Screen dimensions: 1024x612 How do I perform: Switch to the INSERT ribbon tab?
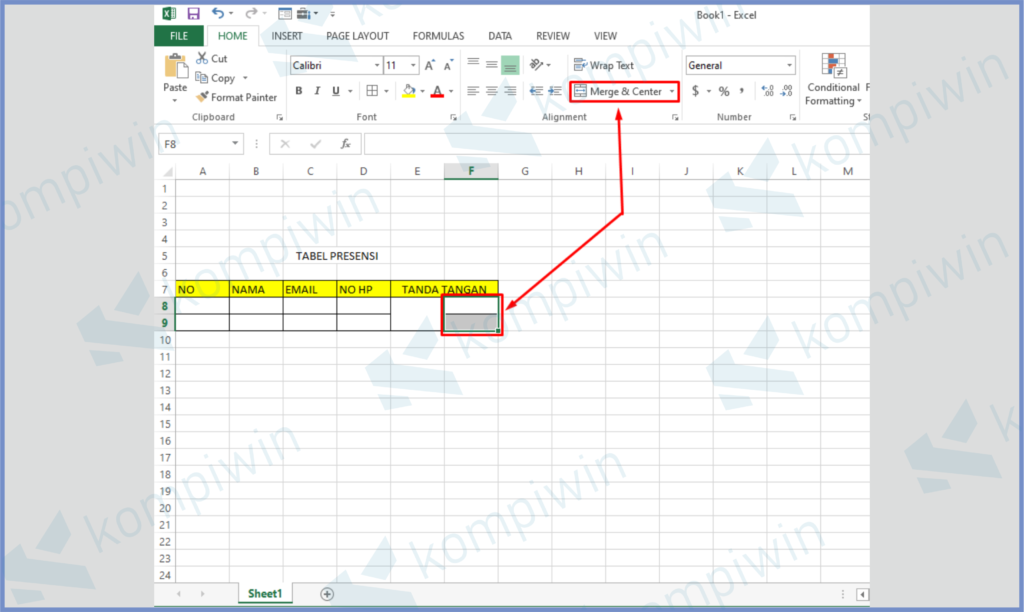click(287, 36)
